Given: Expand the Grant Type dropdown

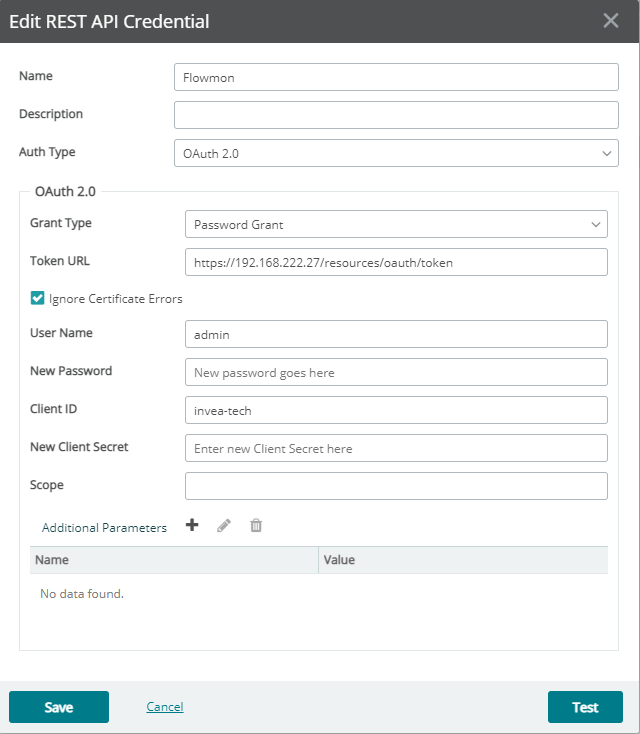Looking at the screenshot, I should pos(396,224).
